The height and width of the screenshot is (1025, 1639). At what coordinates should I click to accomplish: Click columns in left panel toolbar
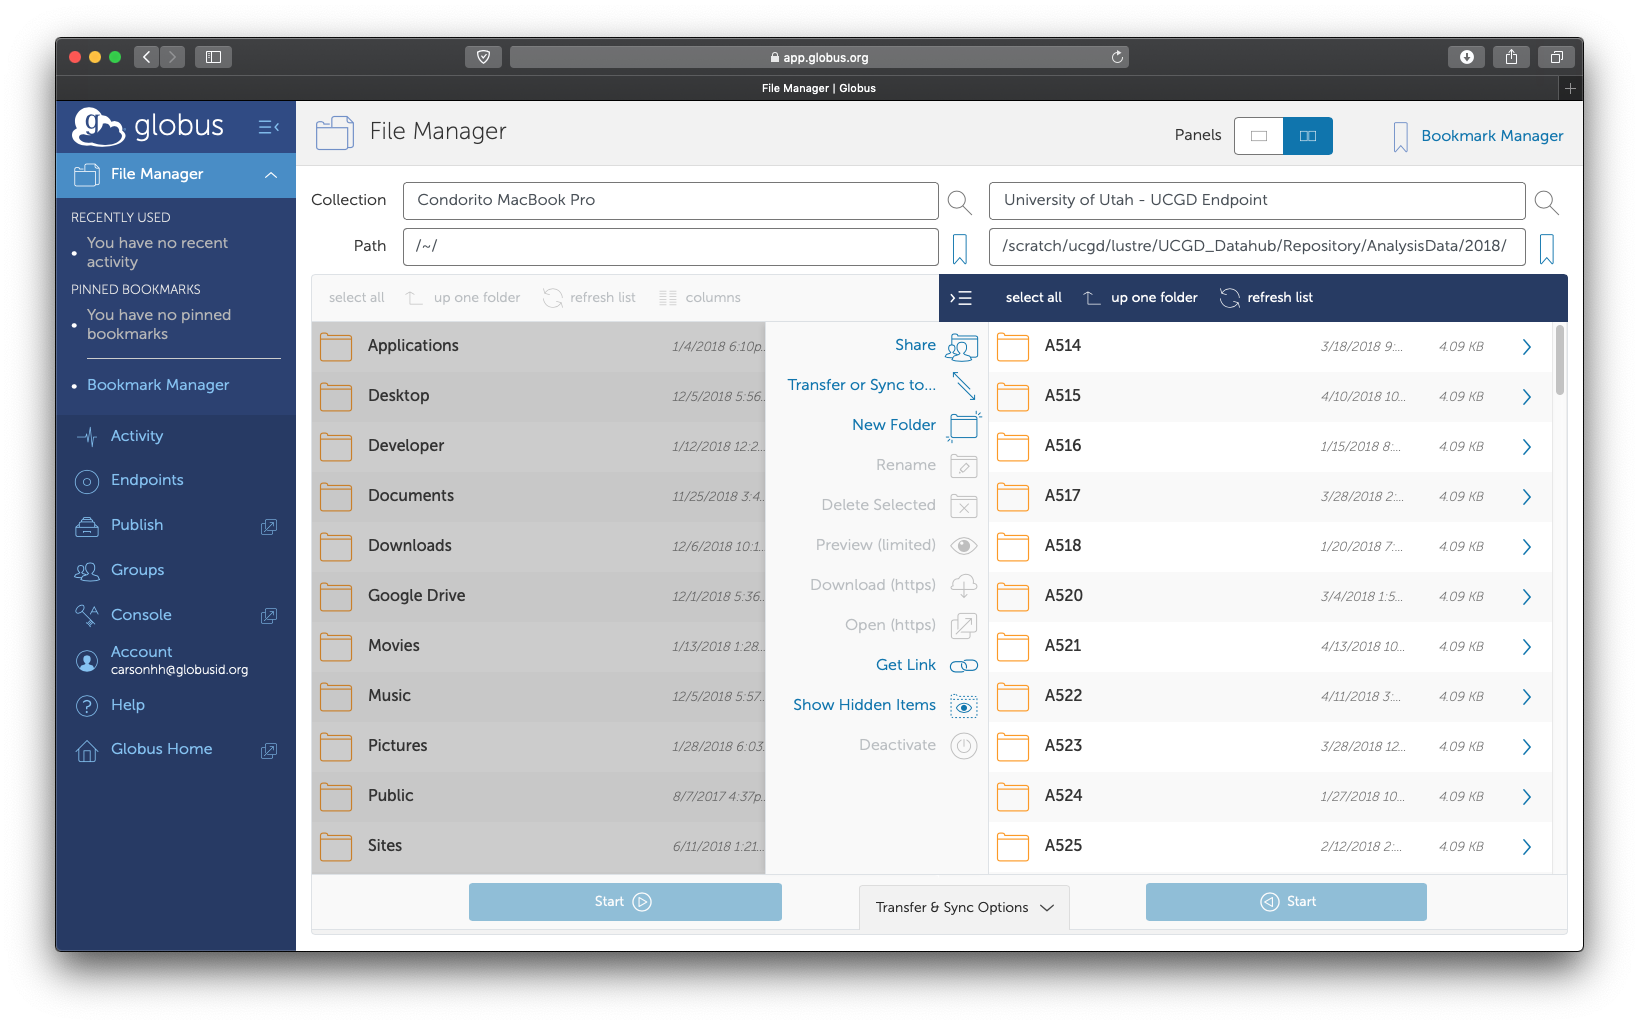[x=700, y=298]
